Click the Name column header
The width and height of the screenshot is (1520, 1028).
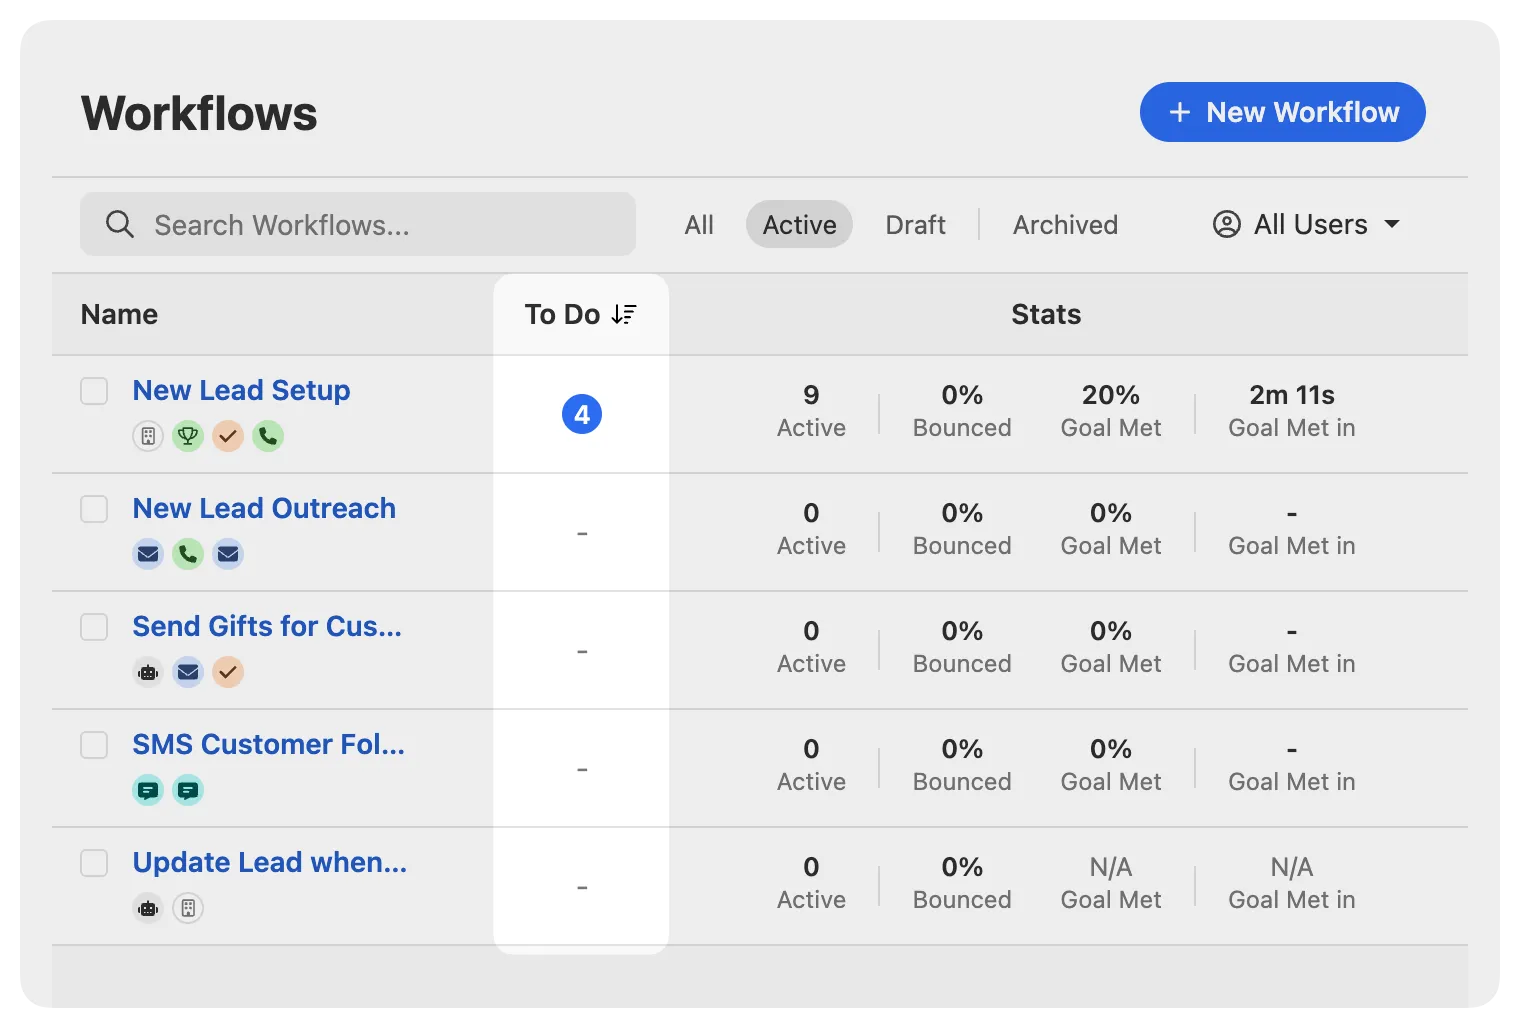point(119,314)
